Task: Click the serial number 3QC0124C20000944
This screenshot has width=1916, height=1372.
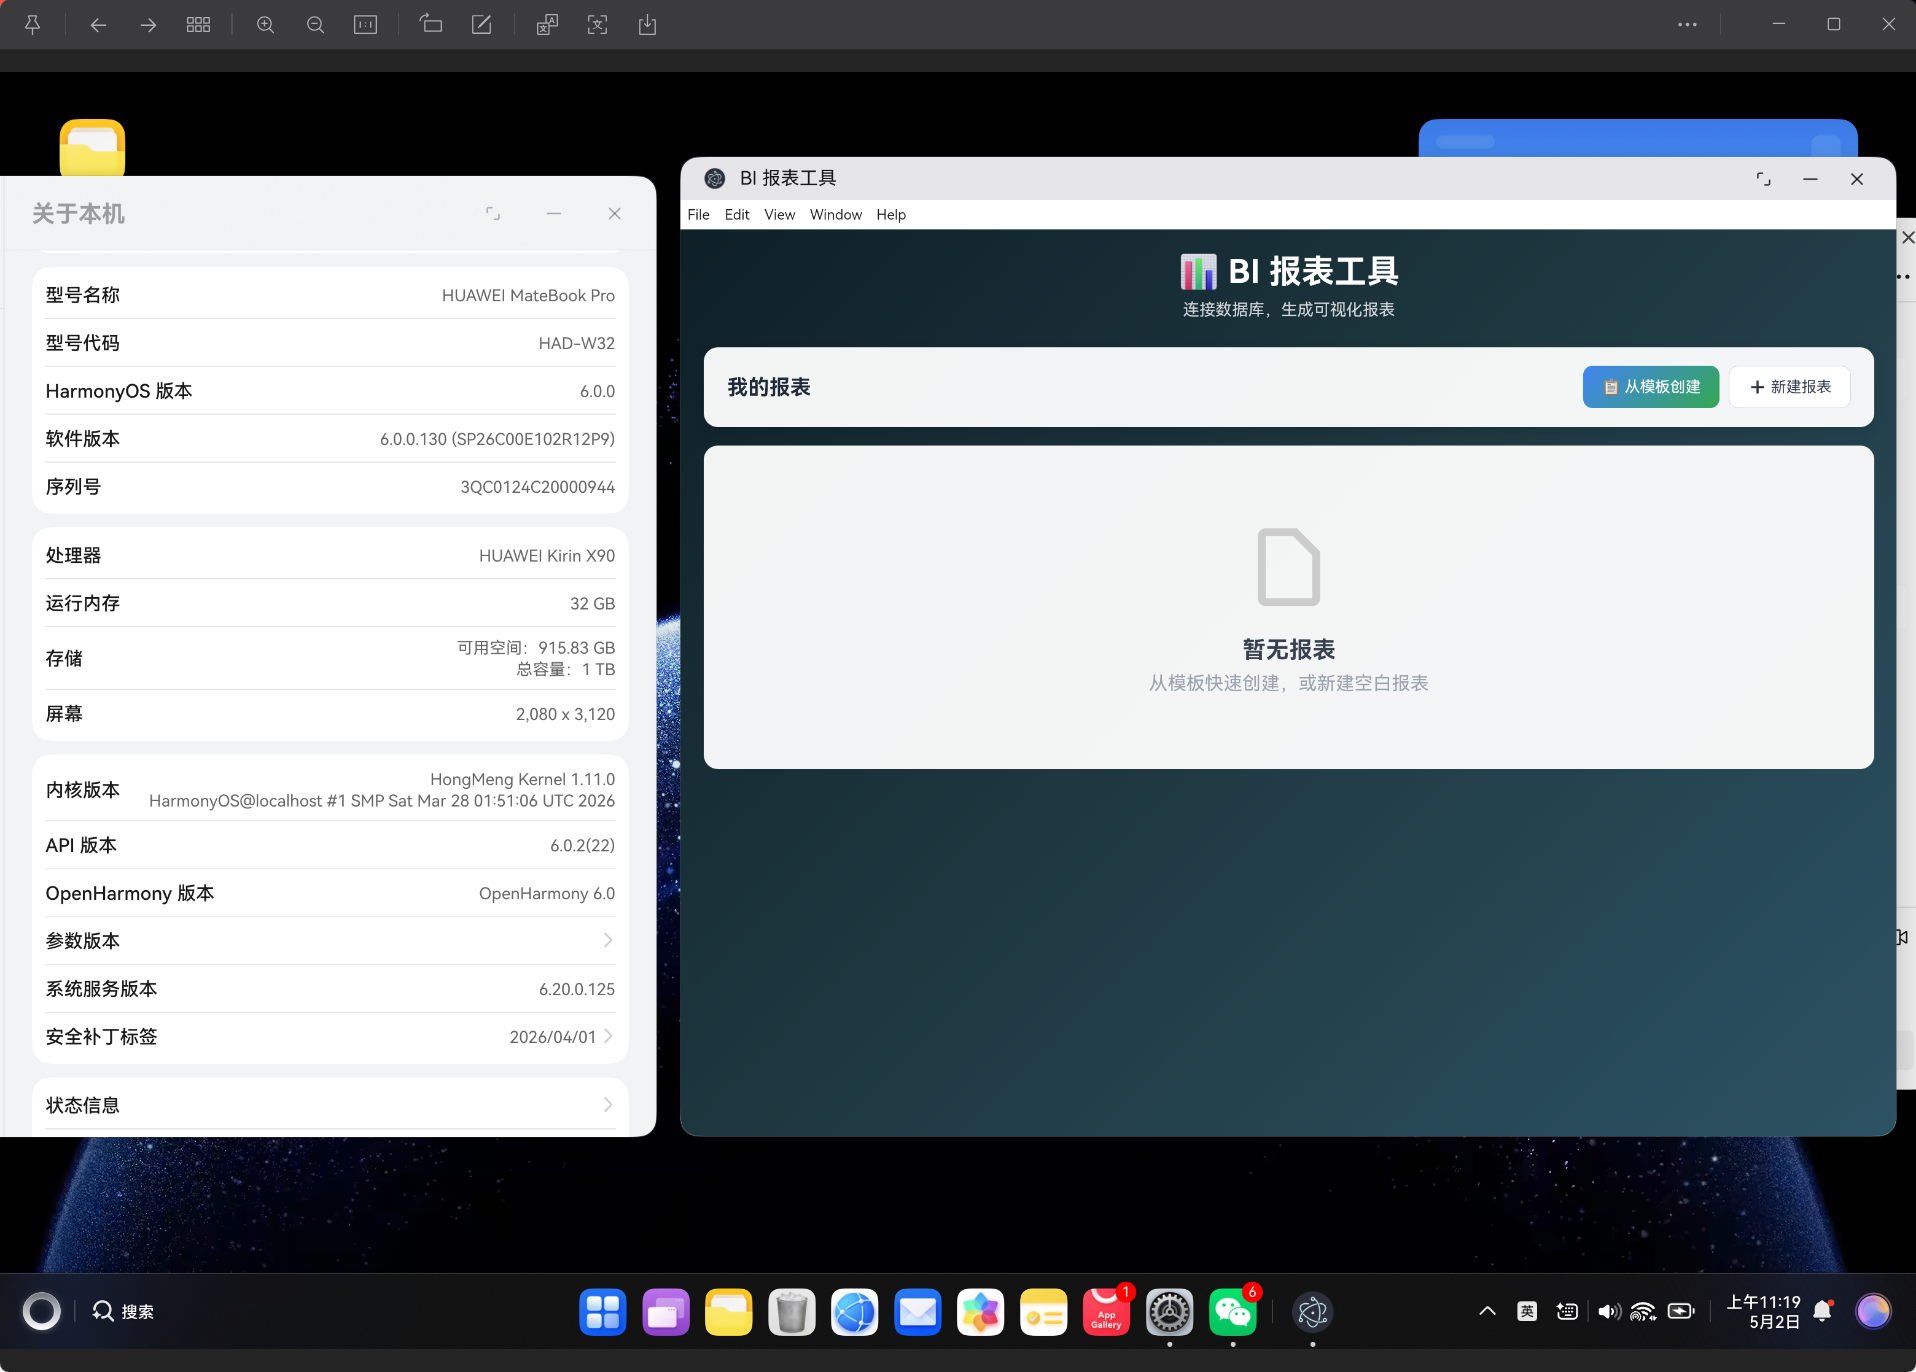Action: (537, 487)
